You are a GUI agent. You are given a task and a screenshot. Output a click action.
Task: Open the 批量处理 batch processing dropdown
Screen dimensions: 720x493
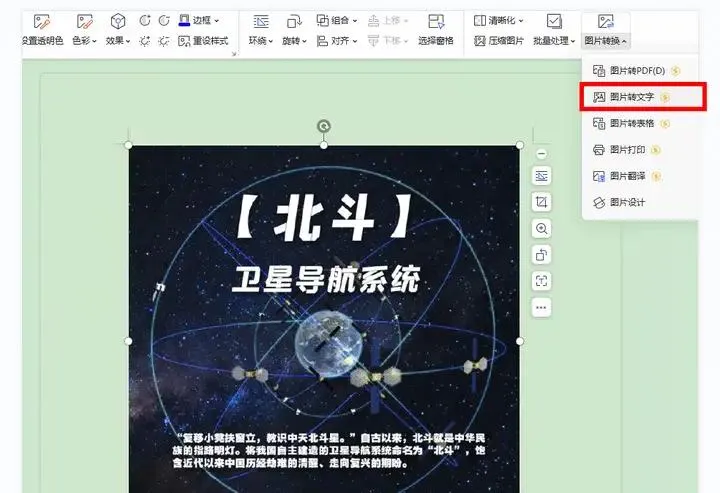click(x=554, y=29)
